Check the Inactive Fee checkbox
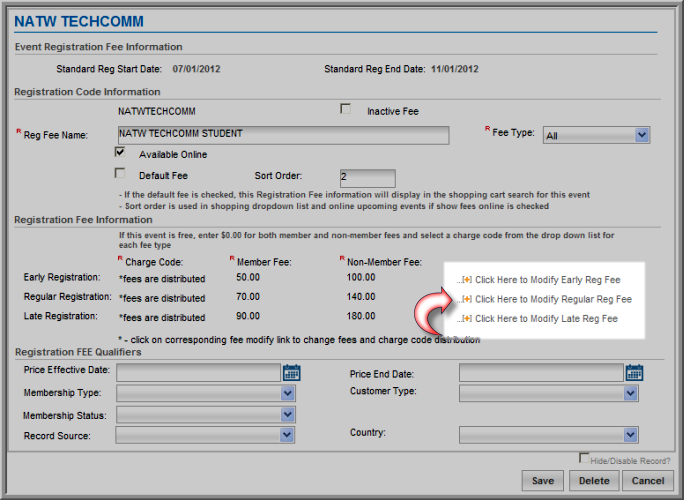The image size is (684, 500). pos(345,109)
